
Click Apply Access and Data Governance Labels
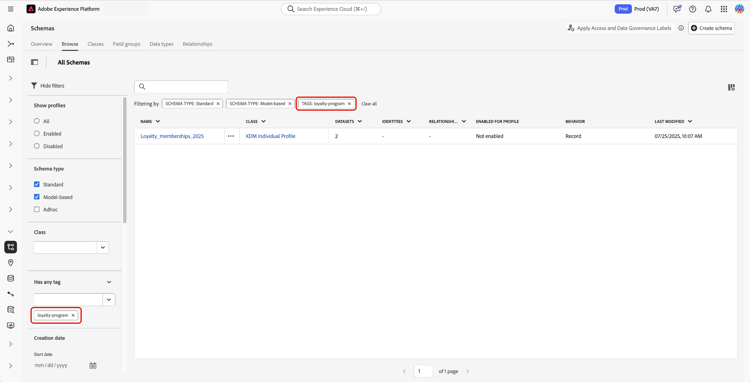click(x=619, y=28)
